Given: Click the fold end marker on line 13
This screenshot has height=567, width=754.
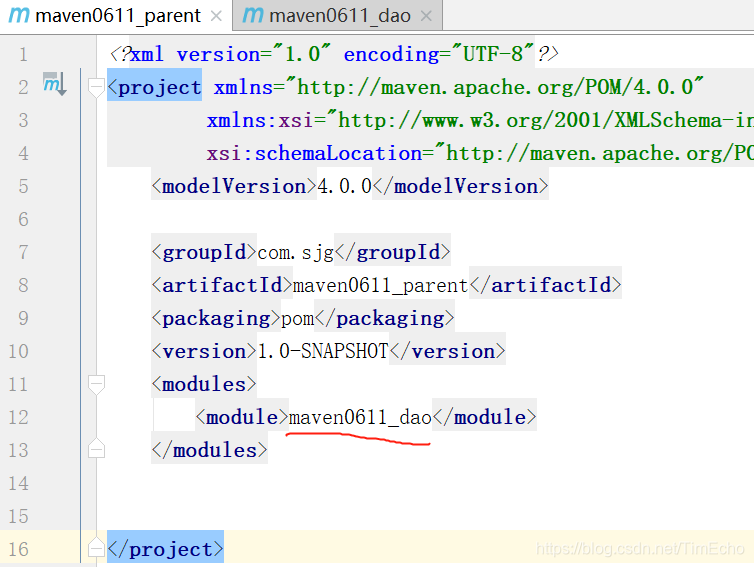Looking at the screenshot, I should 97,448.
